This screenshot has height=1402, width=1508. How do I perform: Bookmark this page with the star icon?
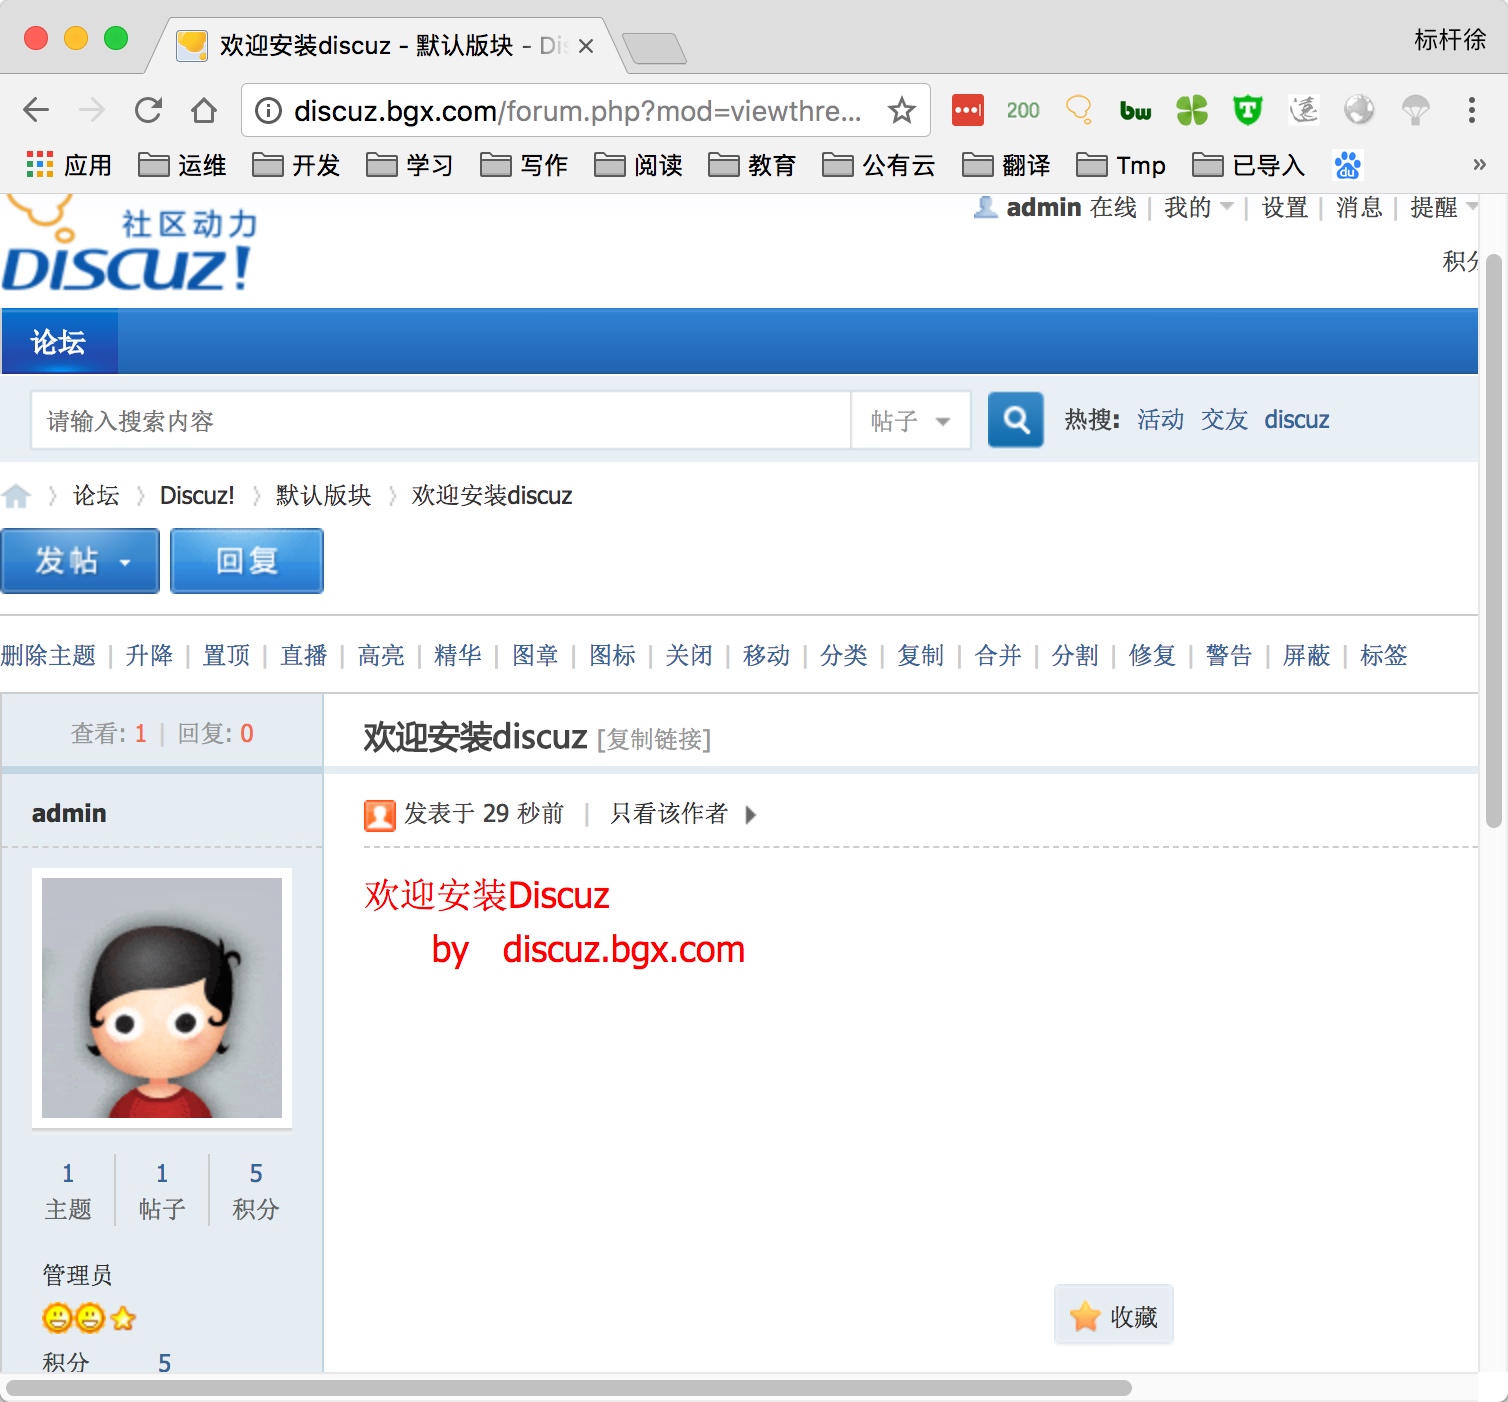coord(902,110)
